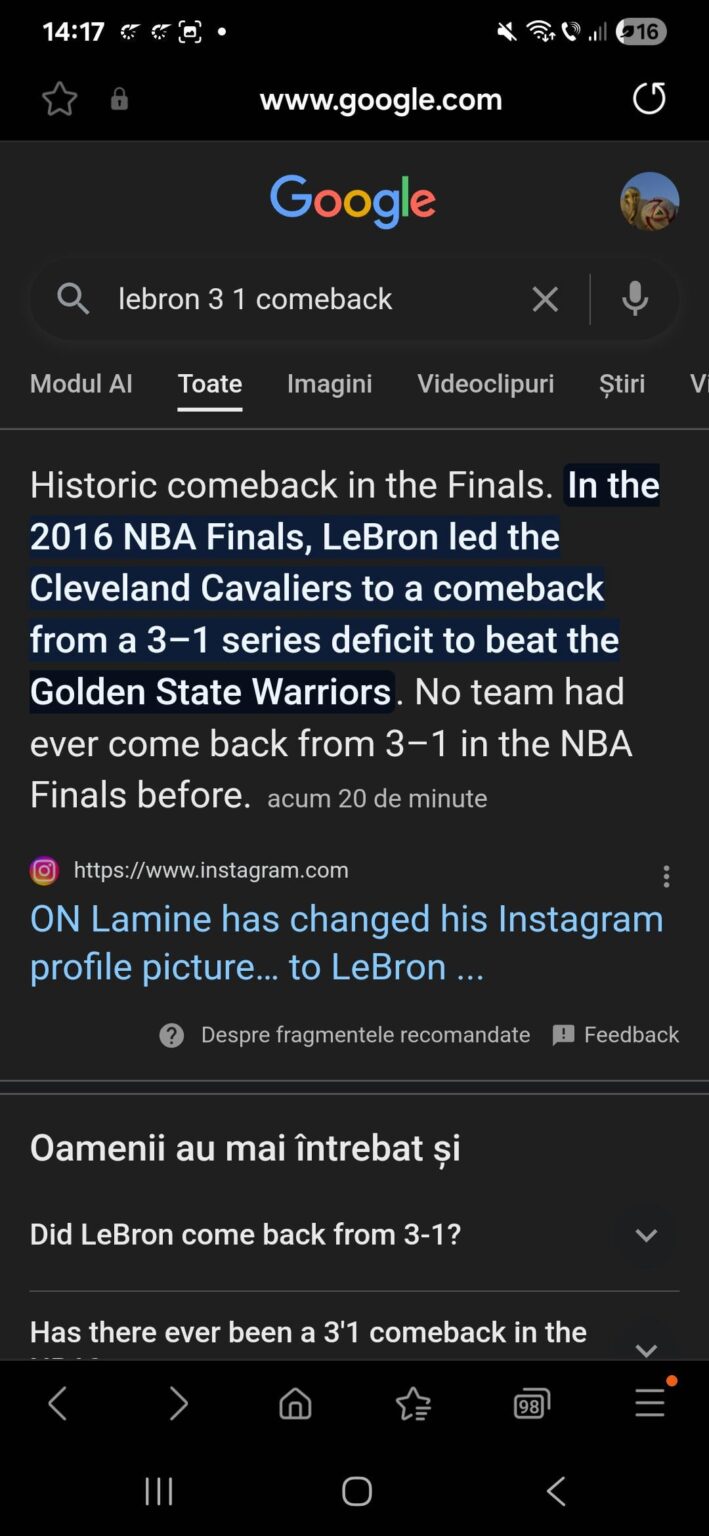Clear the search query with the X button
Image resolution: width=709 pixels, height=1536 pixels.
tap(545, 298)
